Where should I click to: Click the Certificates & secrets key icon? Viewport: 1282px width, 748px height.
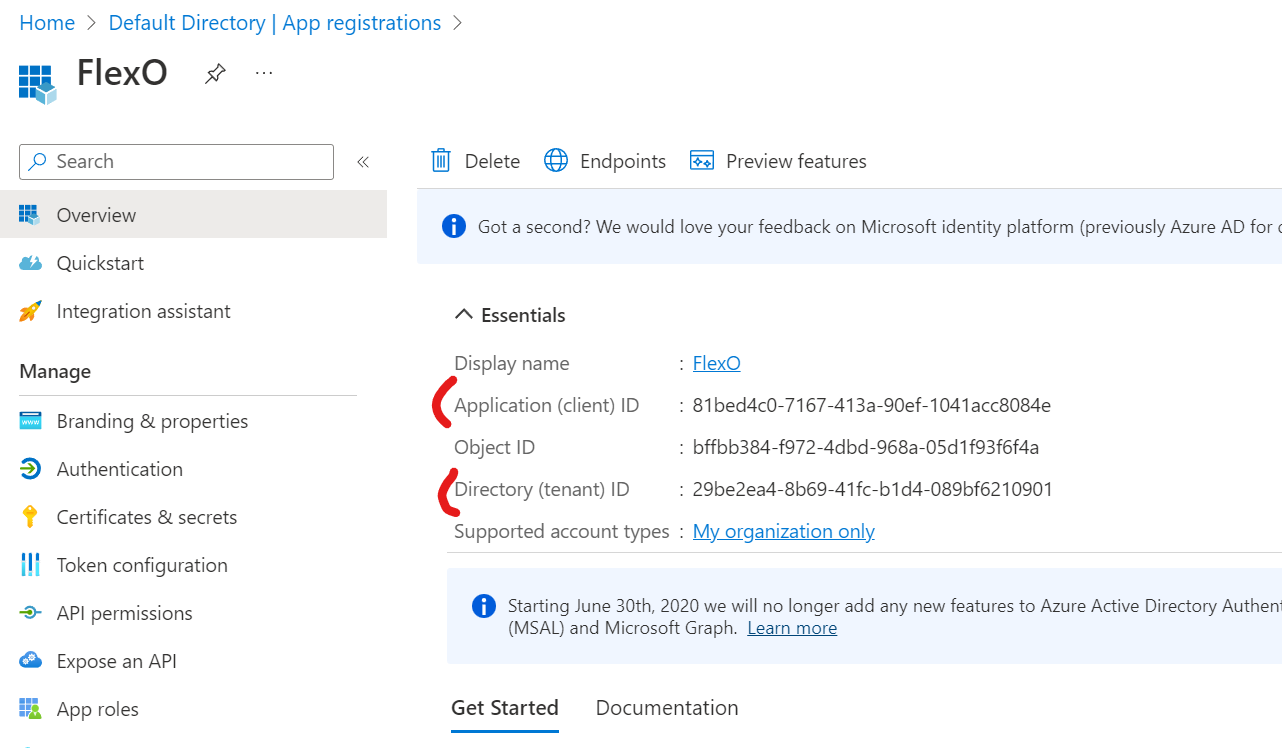click(30, 517)
